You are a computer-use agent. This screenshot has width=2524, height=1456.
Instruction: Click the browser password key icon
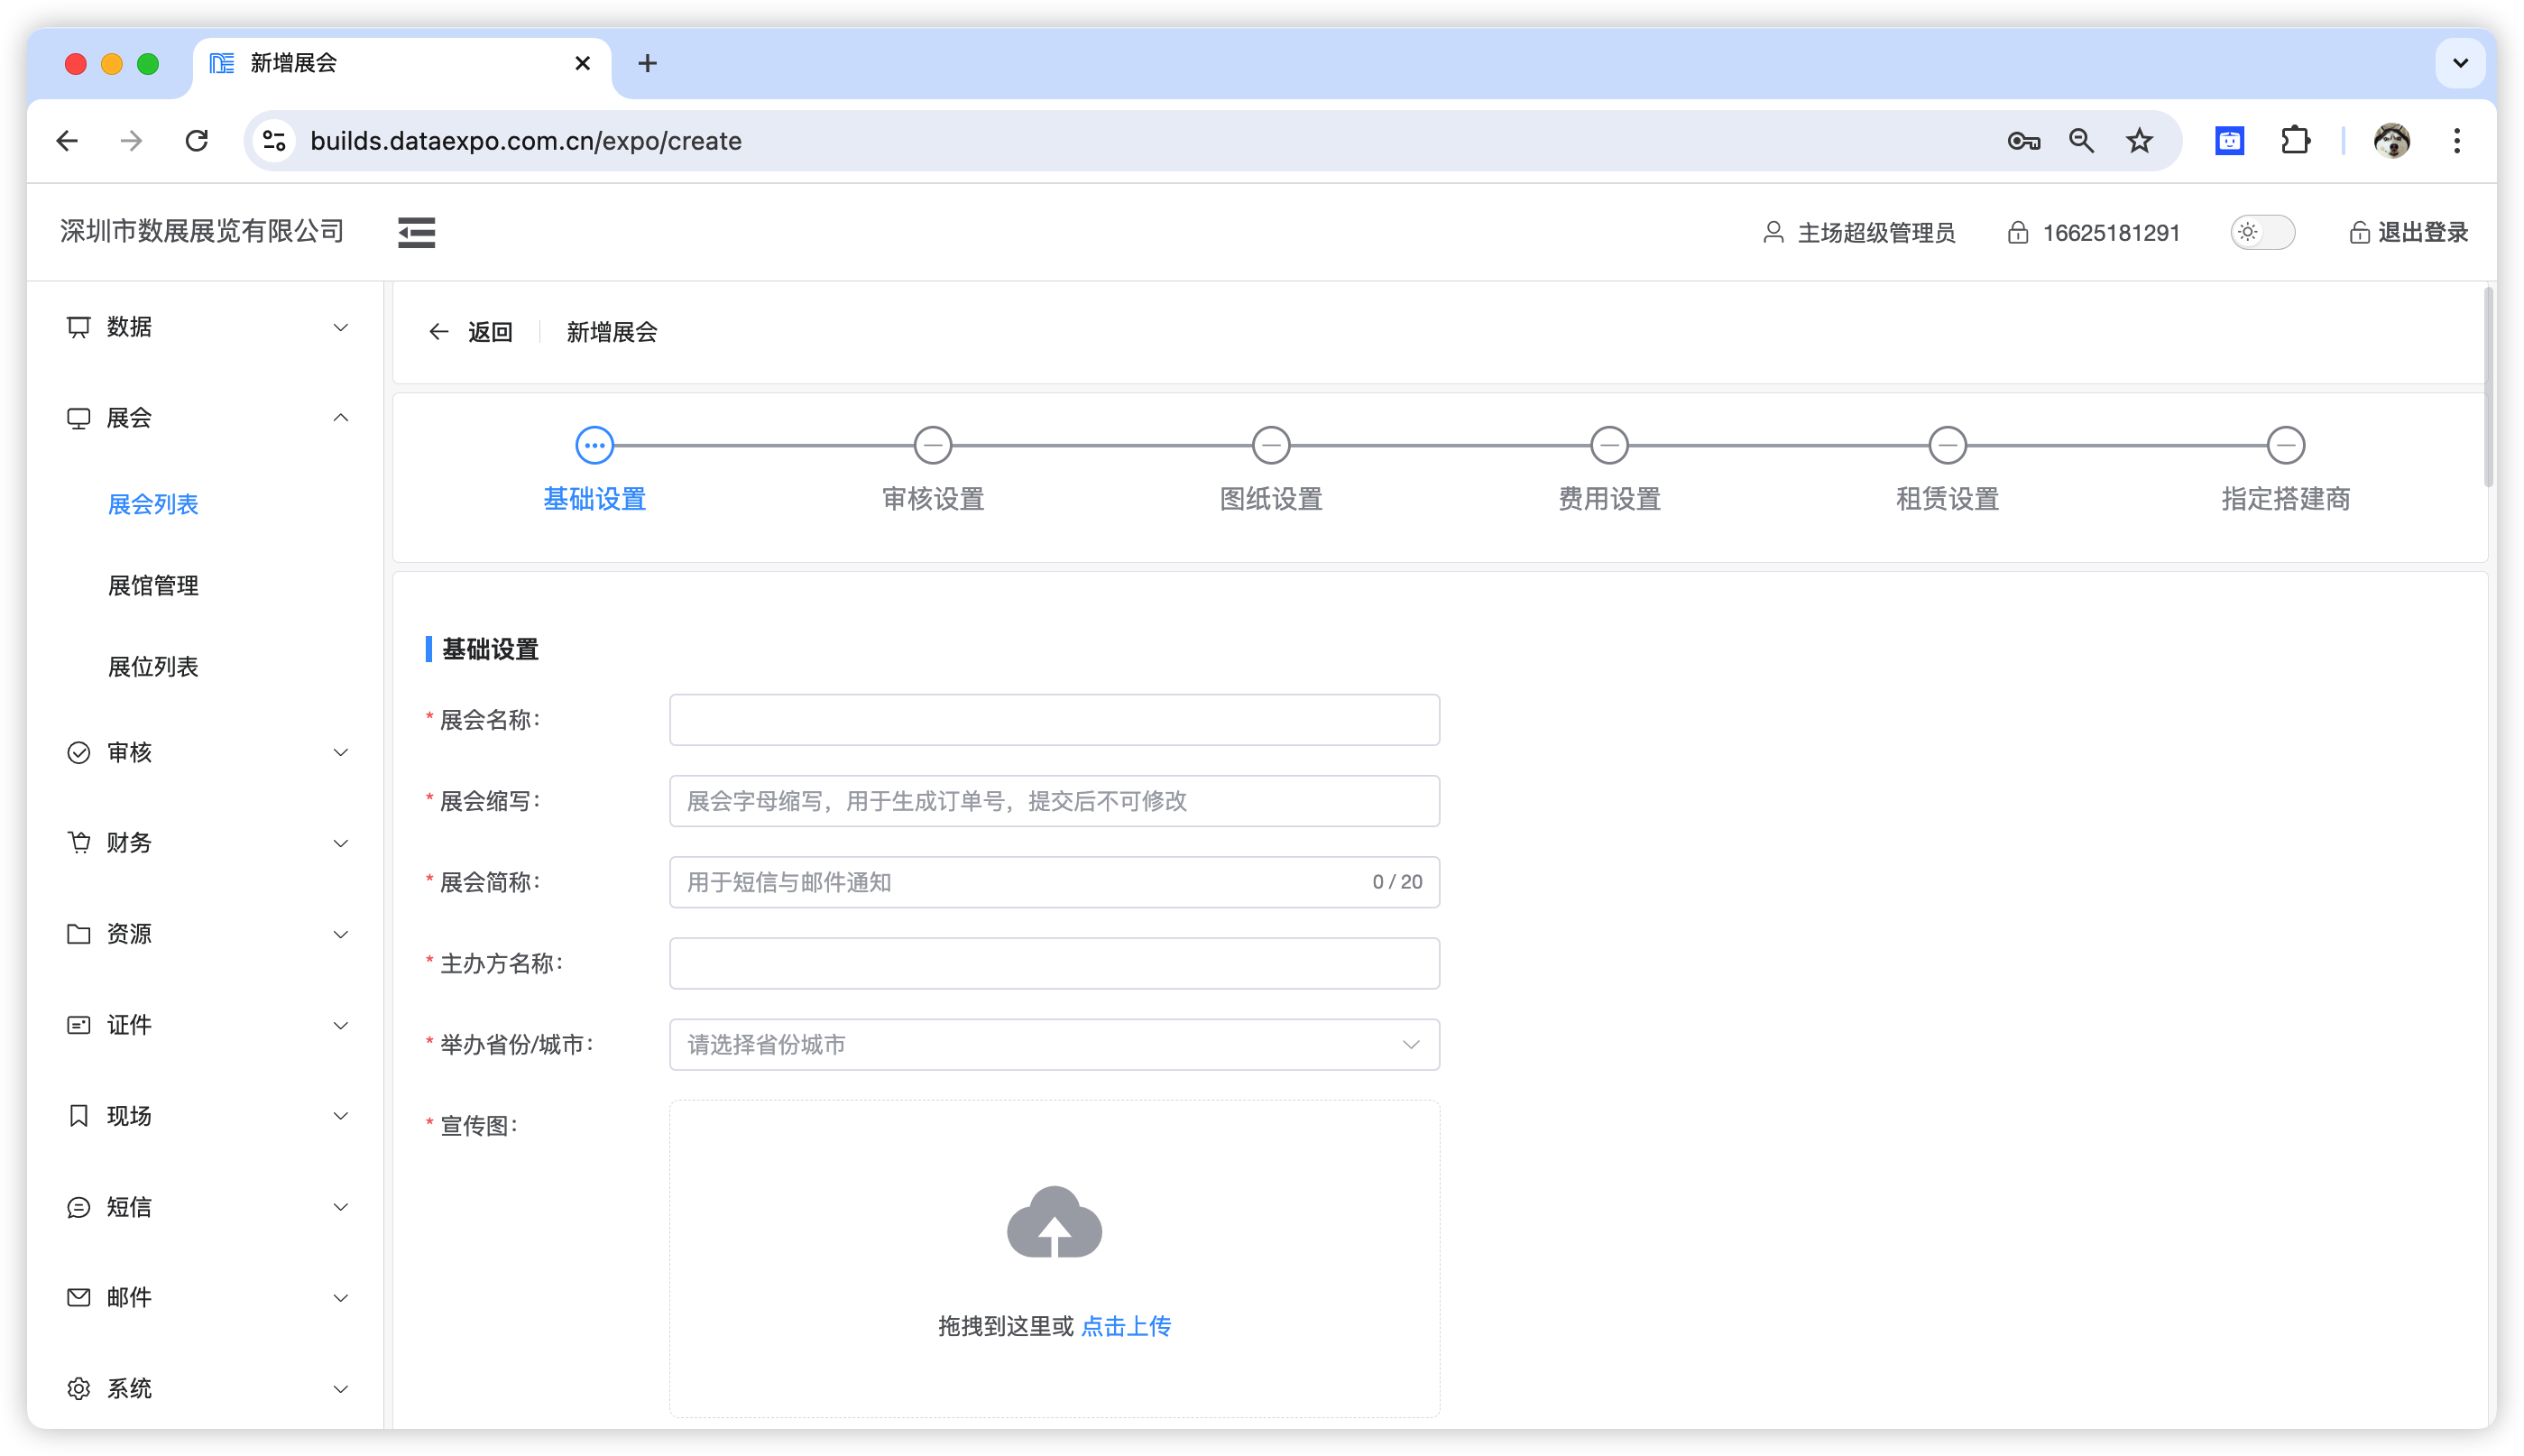[2024, 141]
